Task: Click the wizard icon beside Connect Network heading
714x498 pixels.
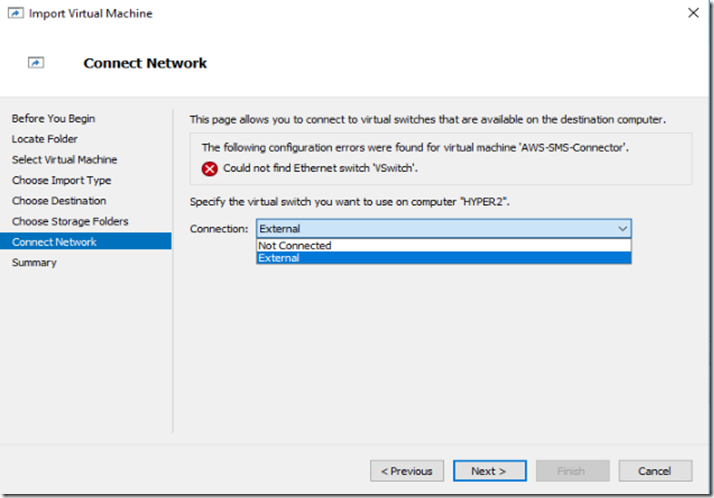Action: pyautogui.click(x=36, y=62)
